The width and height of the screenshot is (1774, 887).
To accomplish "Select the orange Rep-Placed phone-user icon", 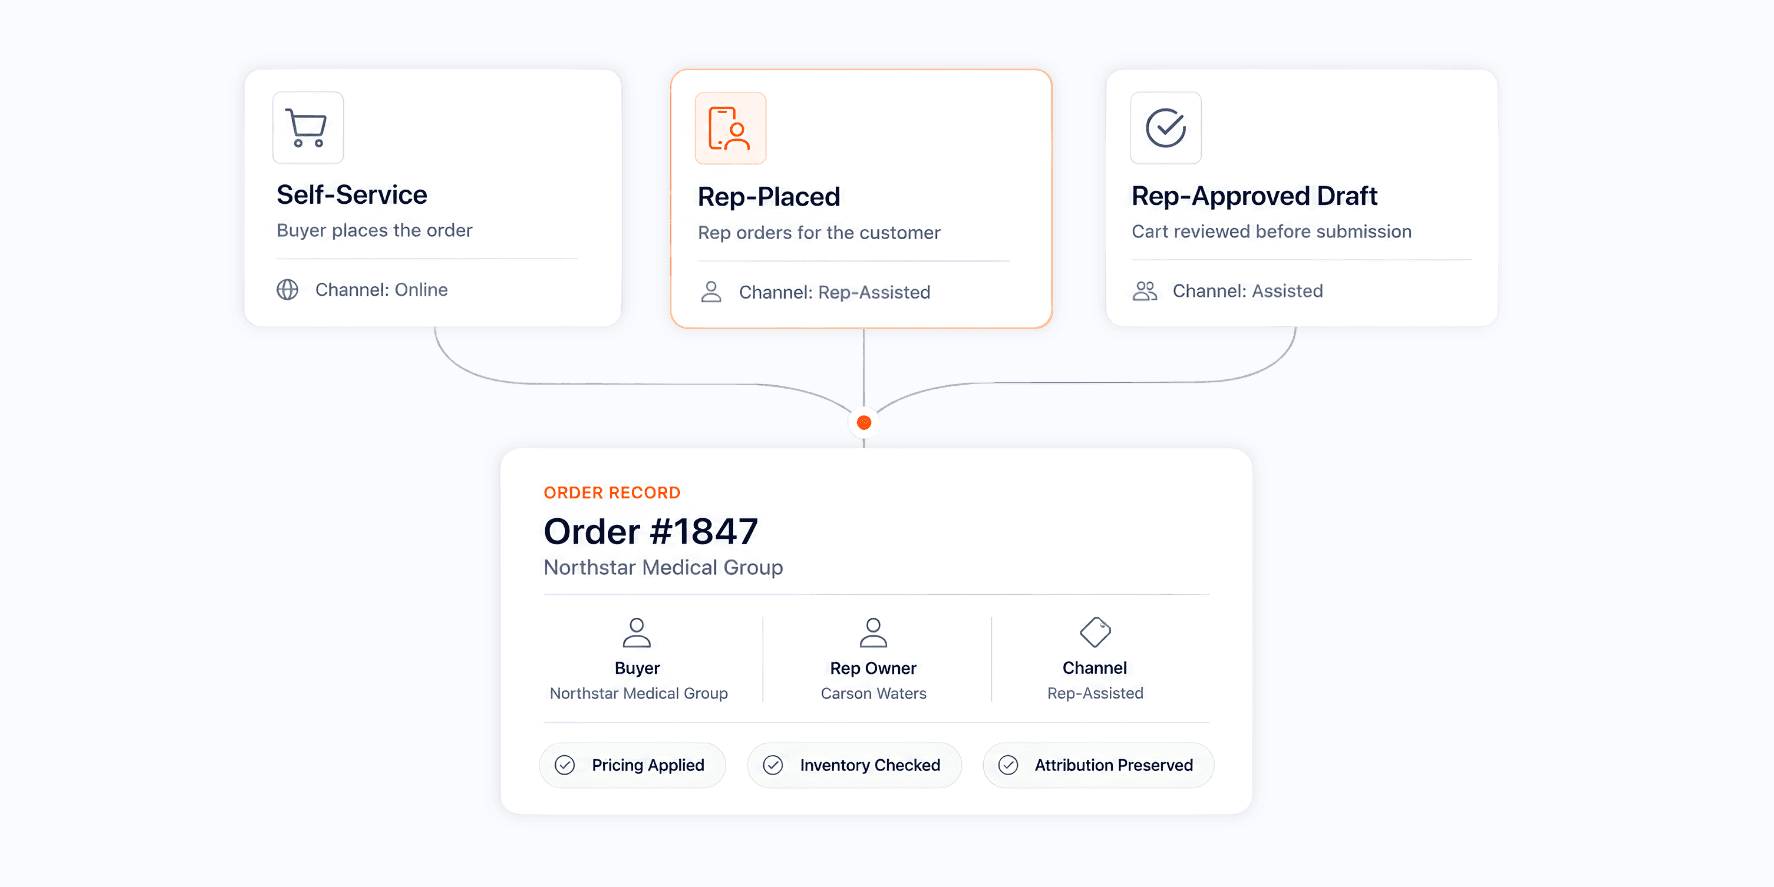I will point(730,128).
